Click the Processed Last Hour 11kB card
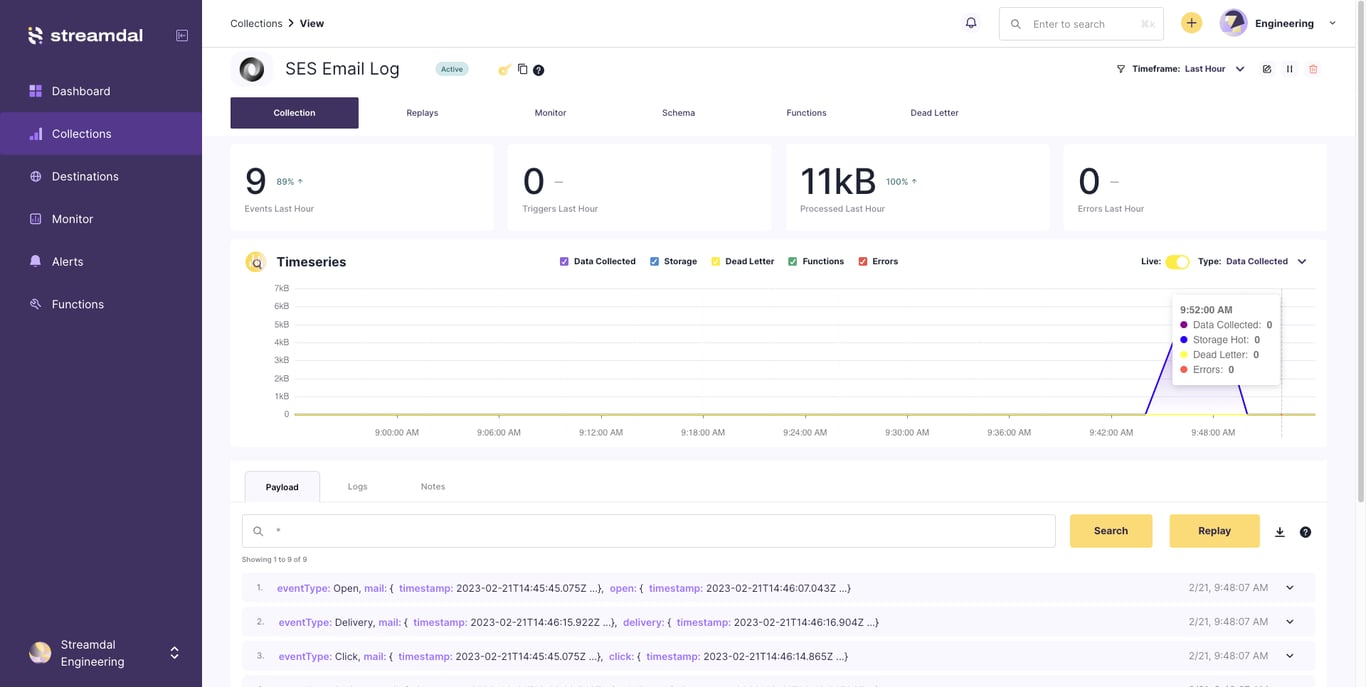Screen dimensions: 1366x687 coord(918,188)
